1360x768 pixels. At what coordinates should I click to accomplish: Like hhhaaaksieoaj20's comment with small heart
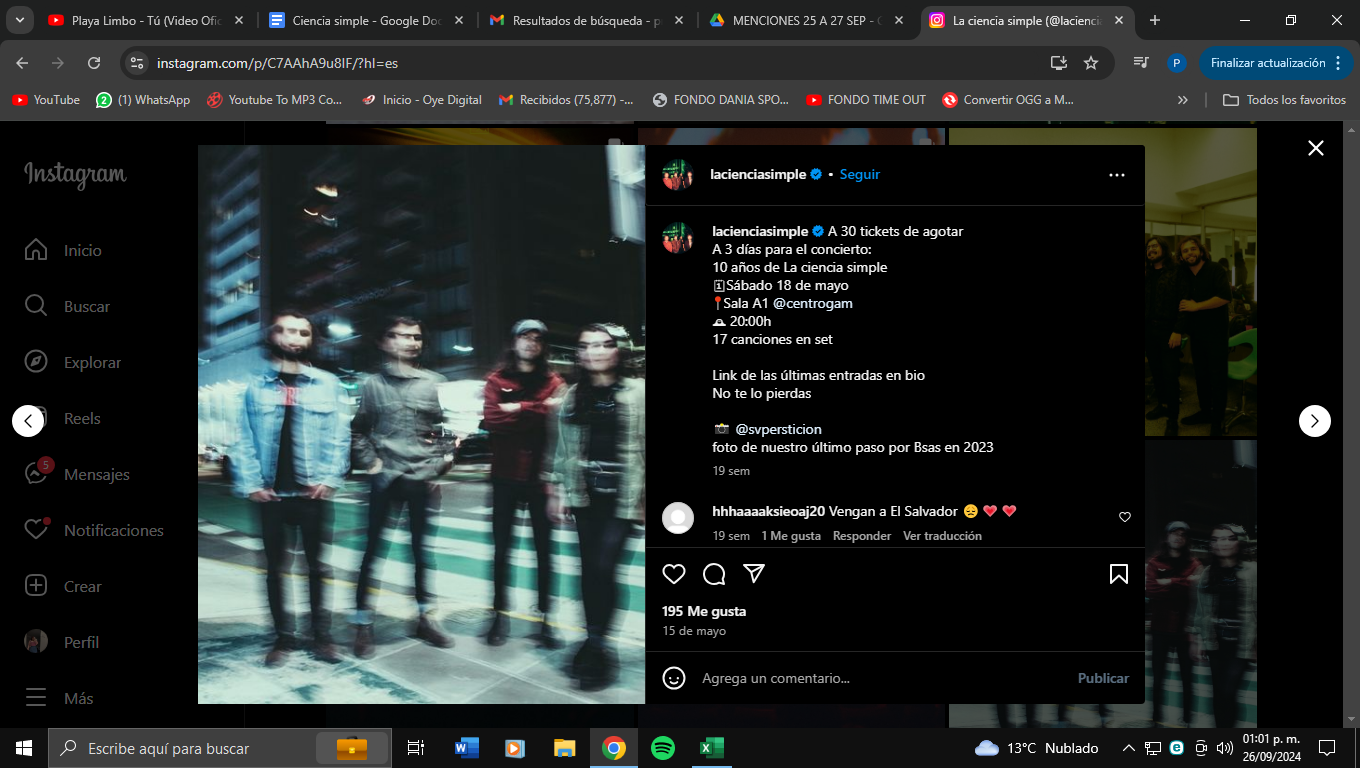[1125, 517]
